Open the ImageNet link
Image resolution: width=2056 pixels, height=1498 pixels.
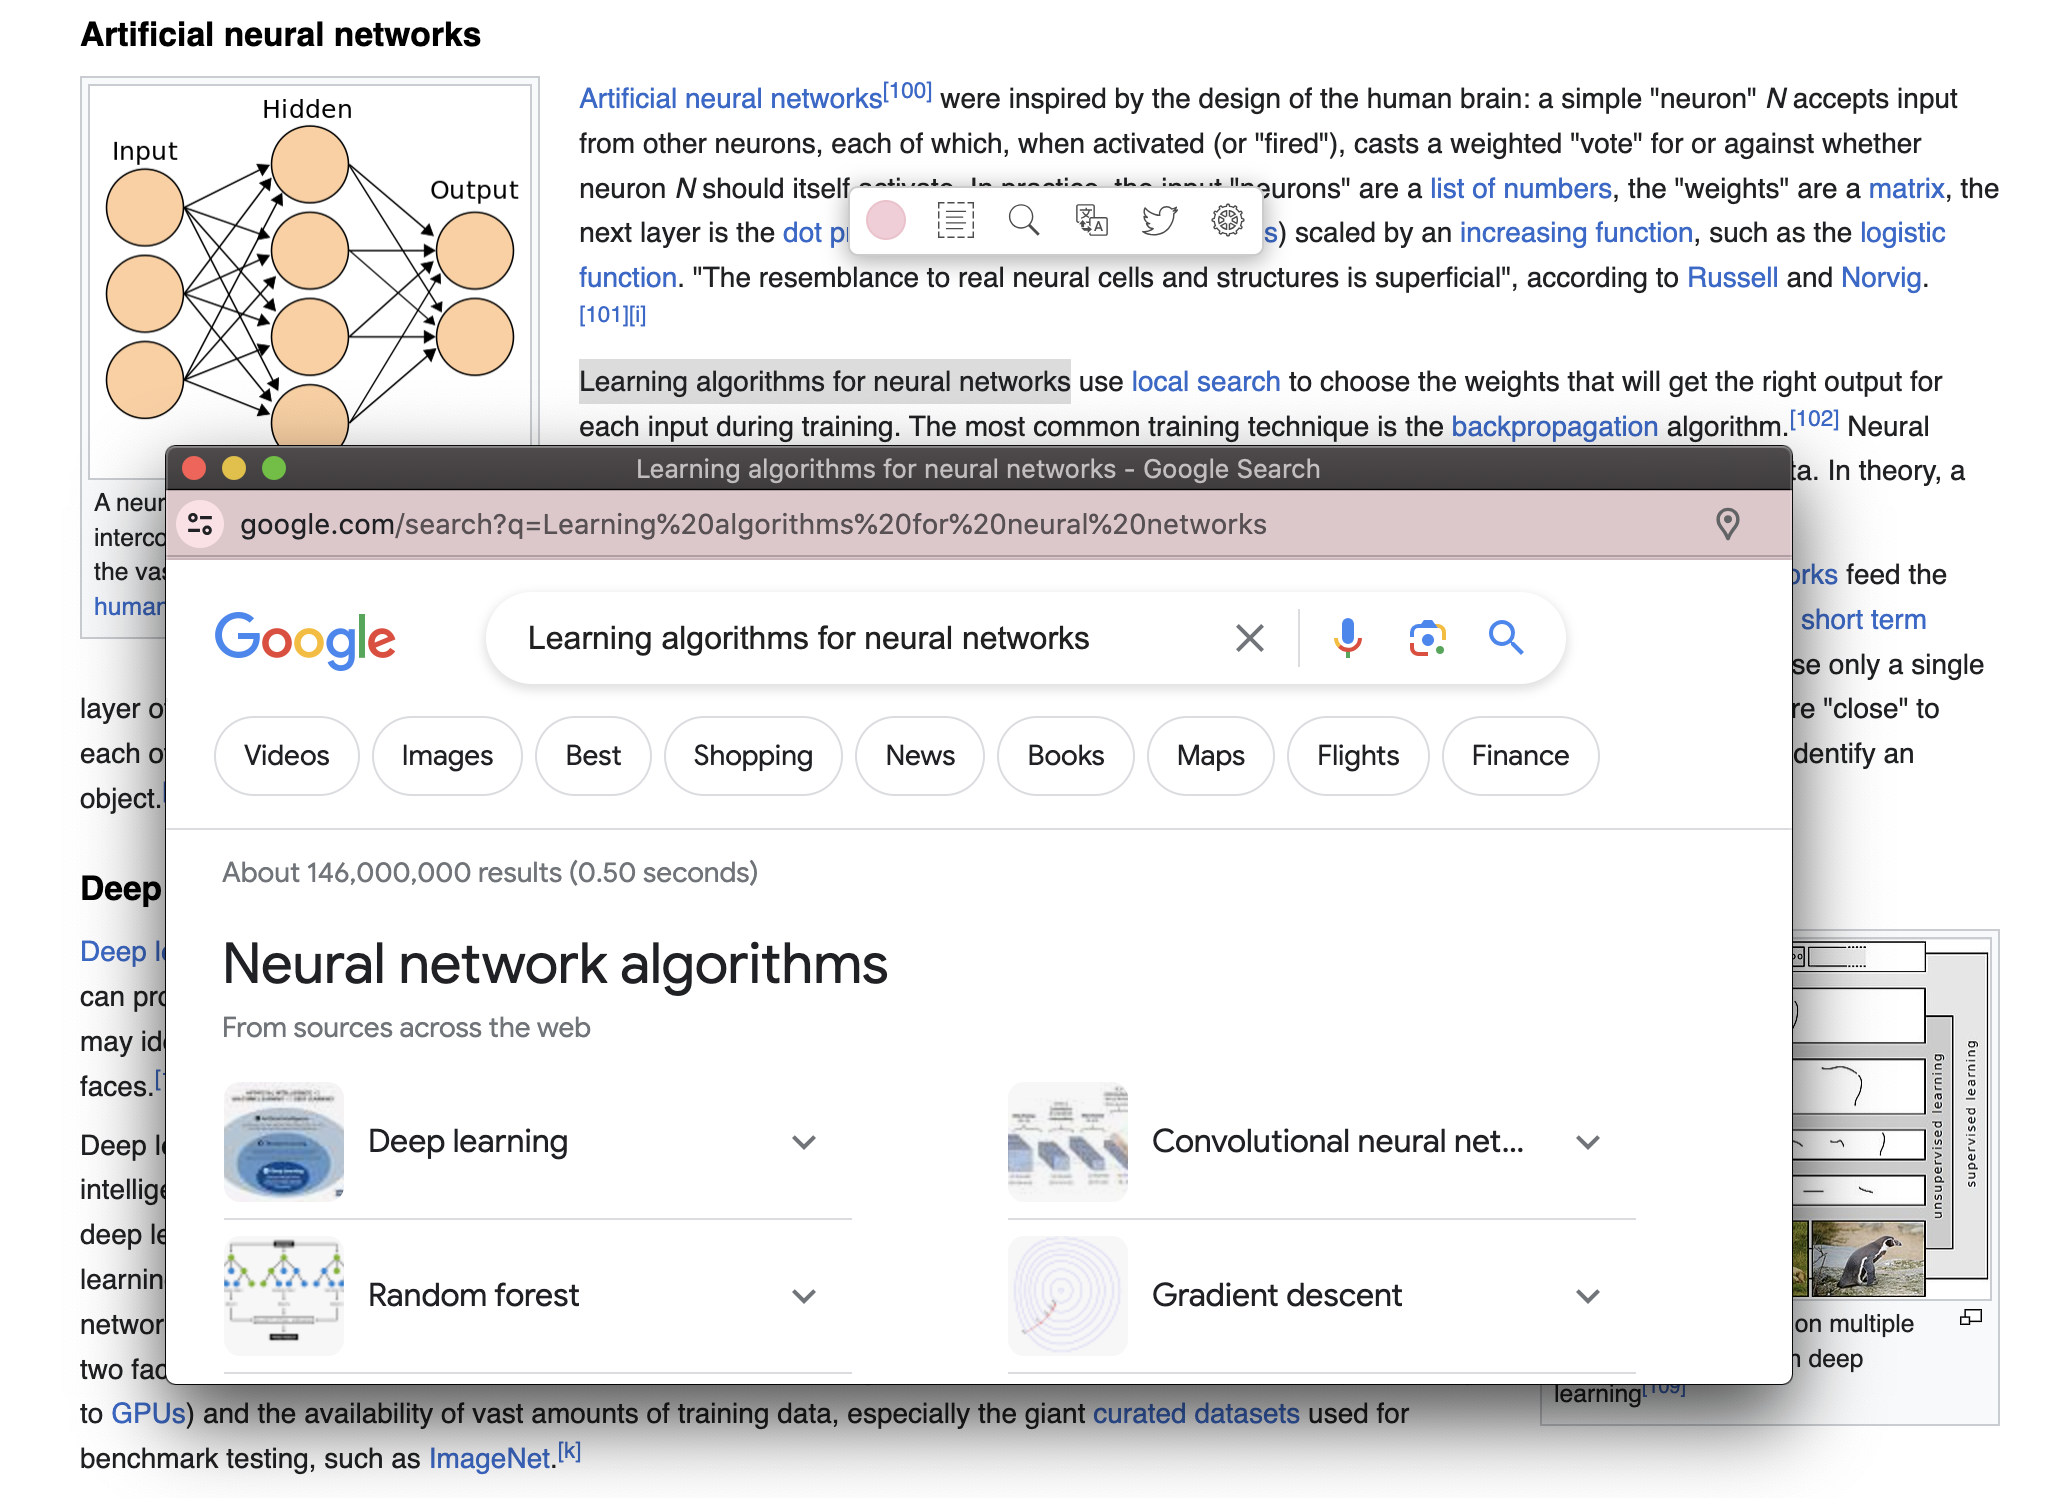click(x=490, y=1459)
